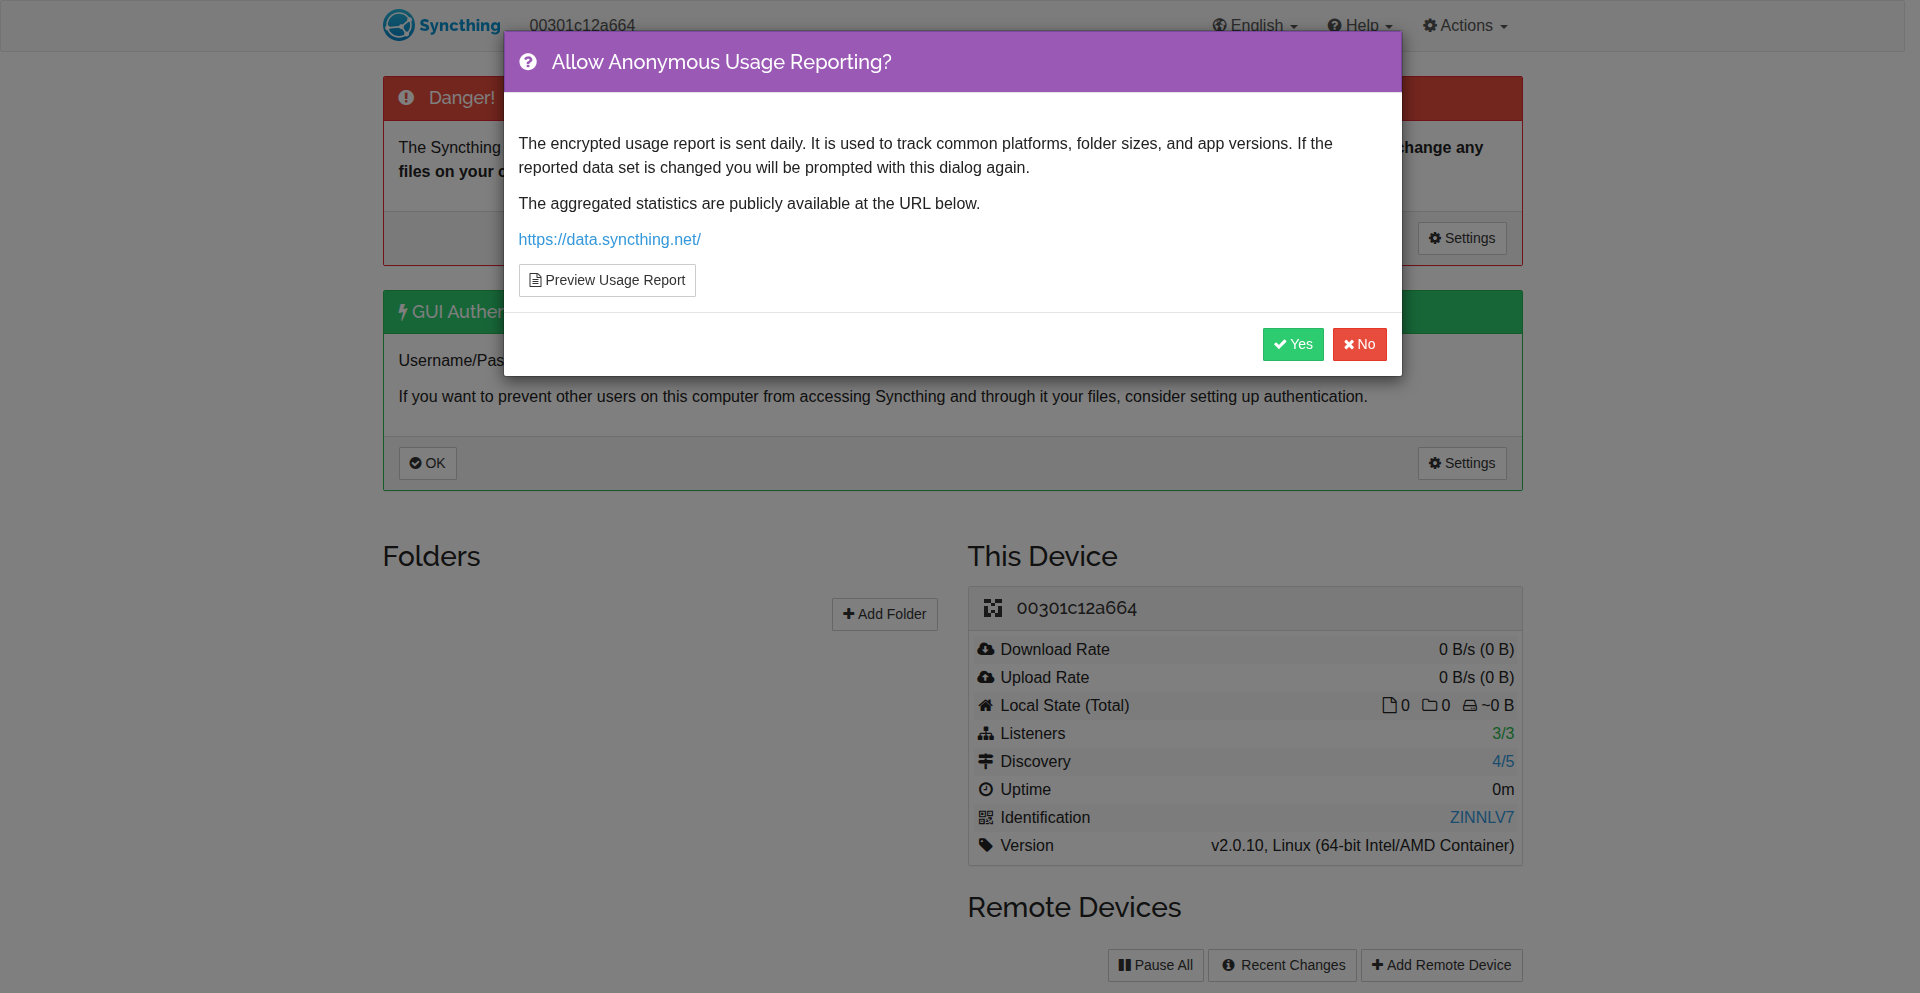Image resolution: width=1920 pixels, height=993 pixels.
Task: Click the Discovery signpost icon
Action: click(986, 761)
